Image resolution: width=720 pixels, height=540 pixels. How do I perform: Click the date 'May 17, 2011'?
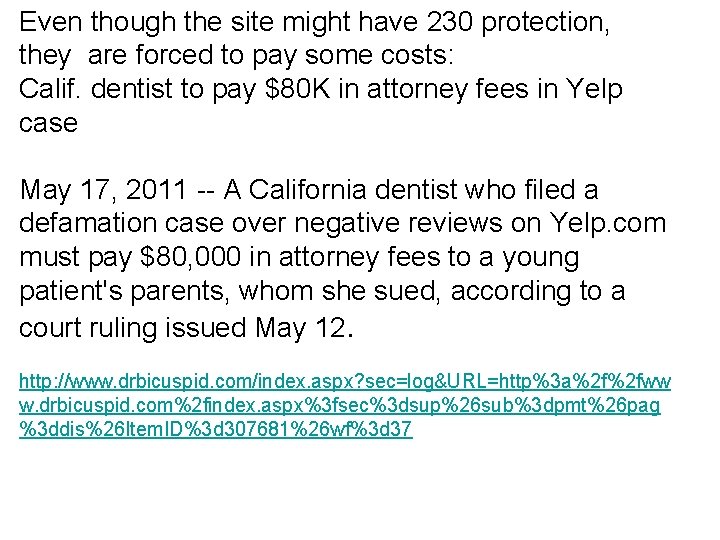click(x=103, y=190)
